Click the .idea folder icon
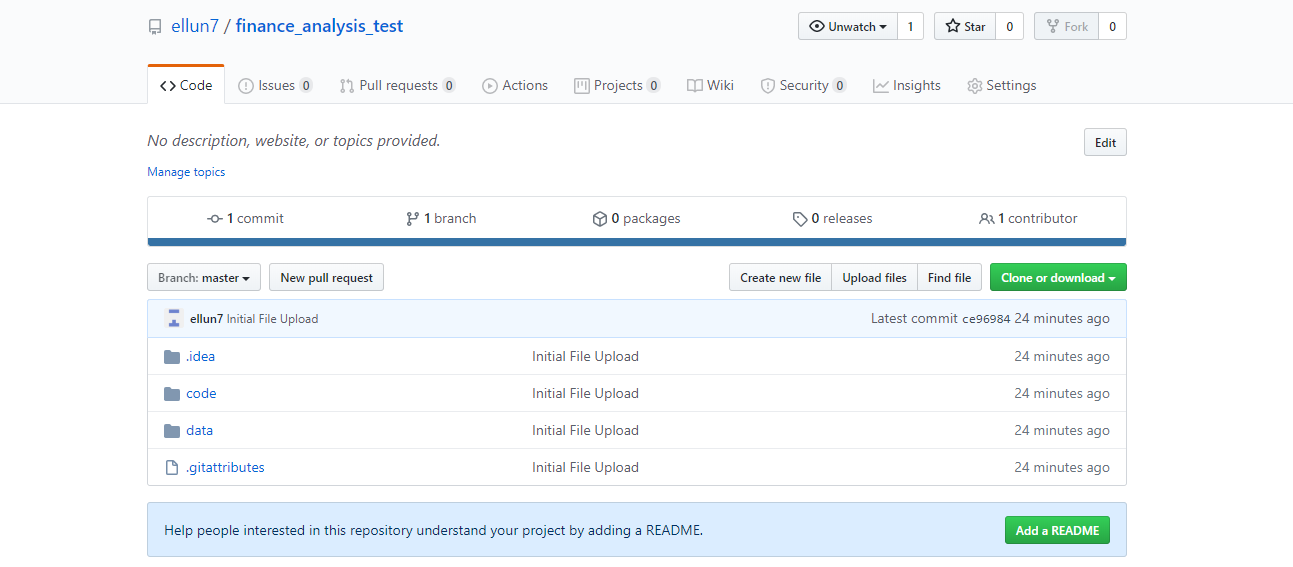The height and width of the screenshot is (567, 1293). pyautogui.click(x=172, y=357)
